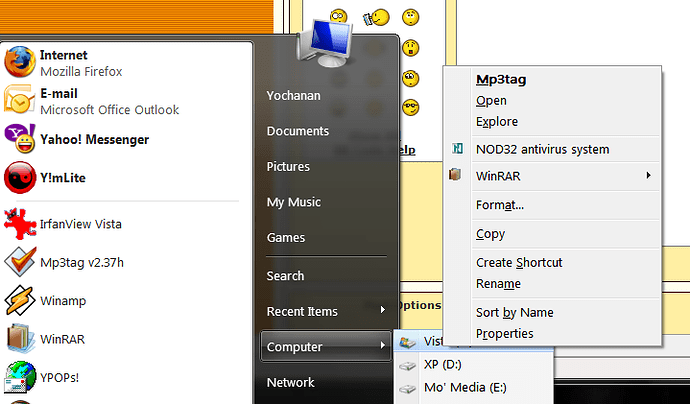Click the Mo' Media (E:) drive icon
The image size is (690, 404).
[x=407, y=389]
